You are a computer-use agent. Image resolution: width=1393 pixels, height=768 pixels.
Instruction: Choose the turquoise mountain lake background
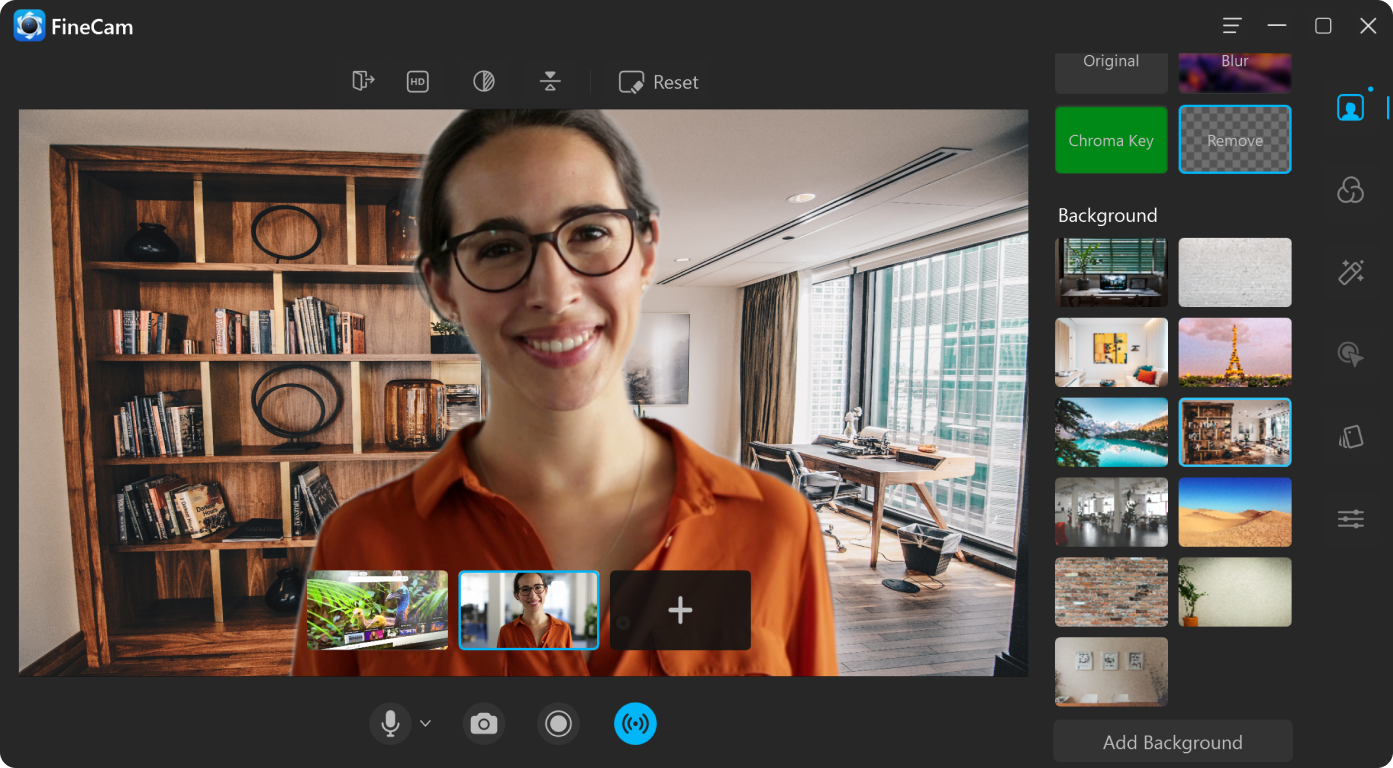coord(1111,432)
